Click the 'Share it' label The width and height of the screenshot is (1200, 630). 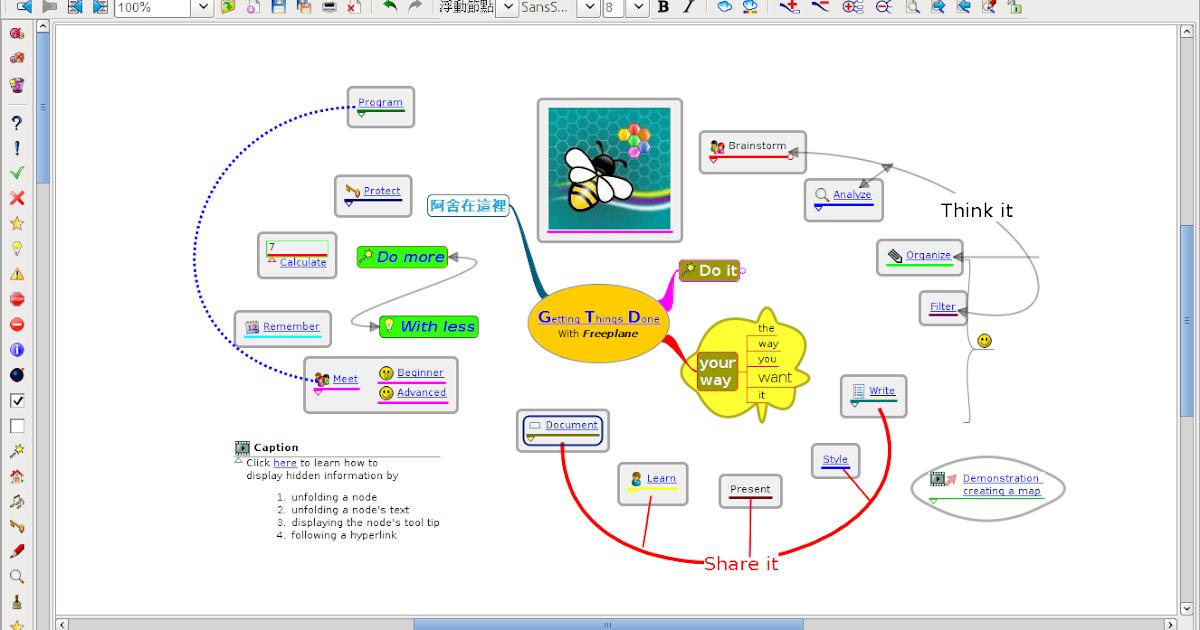(741, 564)
